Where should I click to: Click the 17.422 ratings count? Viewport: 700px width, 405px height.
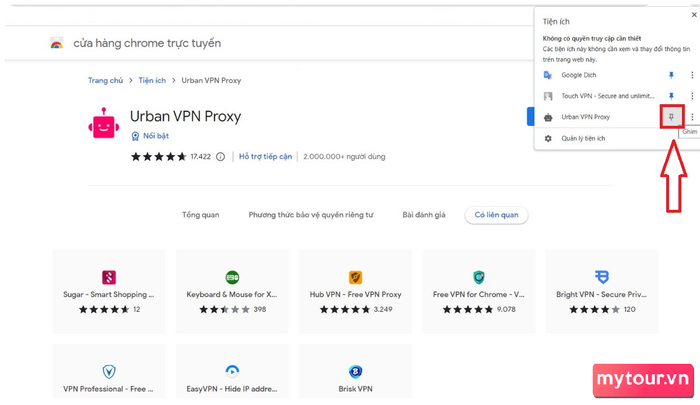click(x=200, y=157)
